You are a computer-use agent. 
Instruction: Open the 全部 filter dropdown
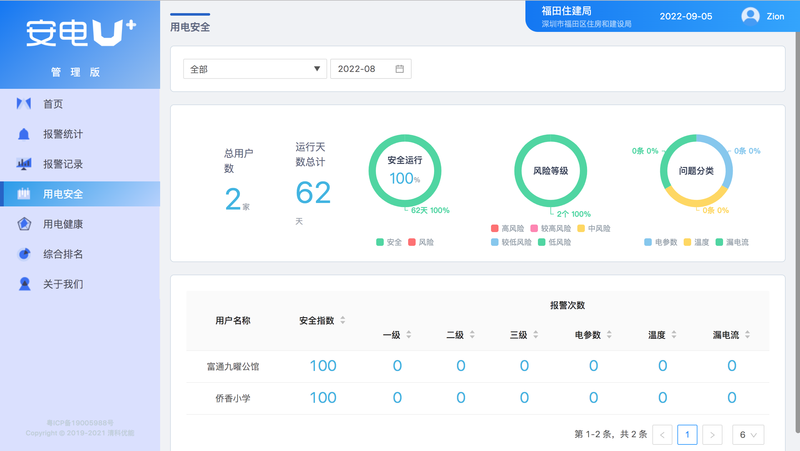255,69
